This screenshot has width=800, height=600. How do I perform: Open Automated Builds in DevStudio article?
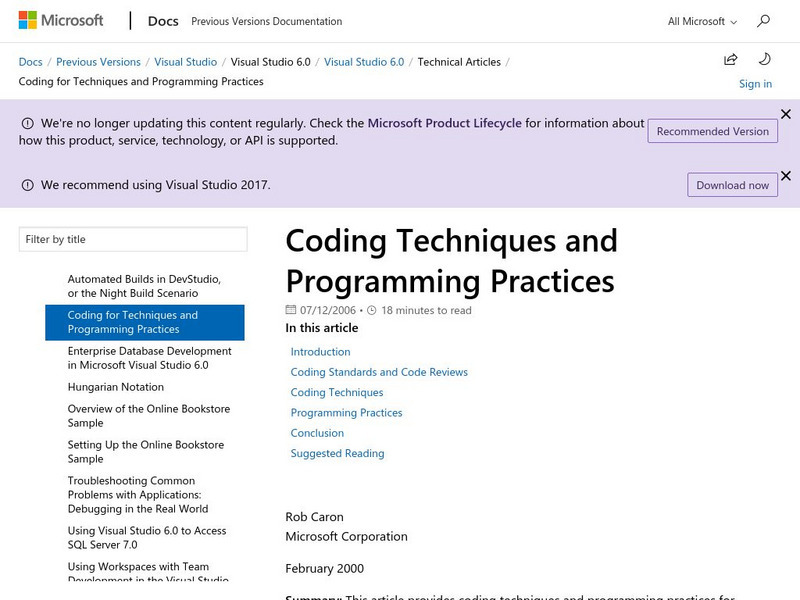144,286
